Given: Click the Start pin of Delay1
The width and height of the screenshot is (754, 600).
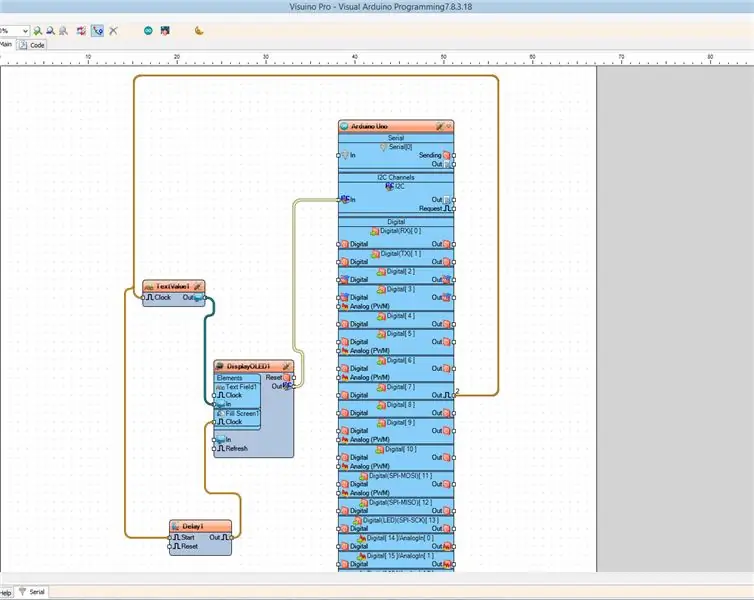Looking at the screenshot, I should [170, 538].
